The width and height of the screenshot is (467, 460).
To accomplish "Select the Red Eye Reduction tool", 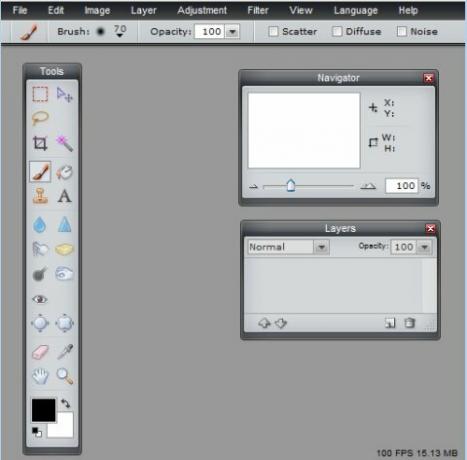I will 40,299.
